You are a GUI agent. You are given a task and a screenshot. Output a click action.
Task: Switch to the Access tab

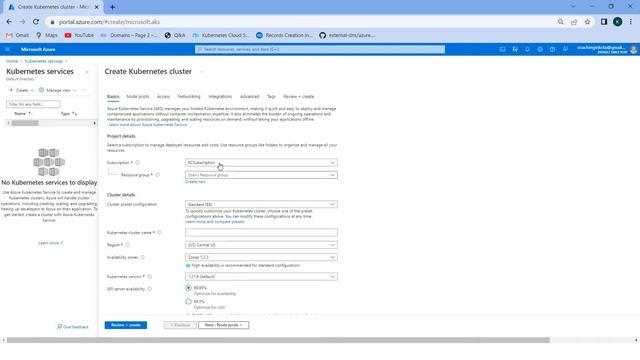(163, 97)
